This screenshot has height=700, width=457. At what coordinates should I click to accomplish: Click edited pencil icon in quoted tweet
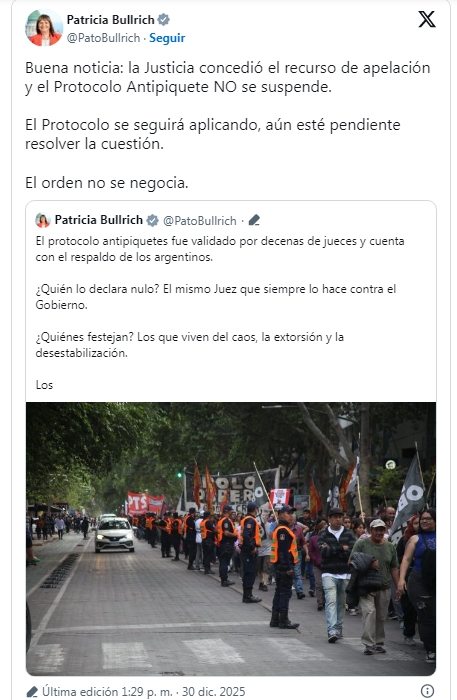(254, 220)
